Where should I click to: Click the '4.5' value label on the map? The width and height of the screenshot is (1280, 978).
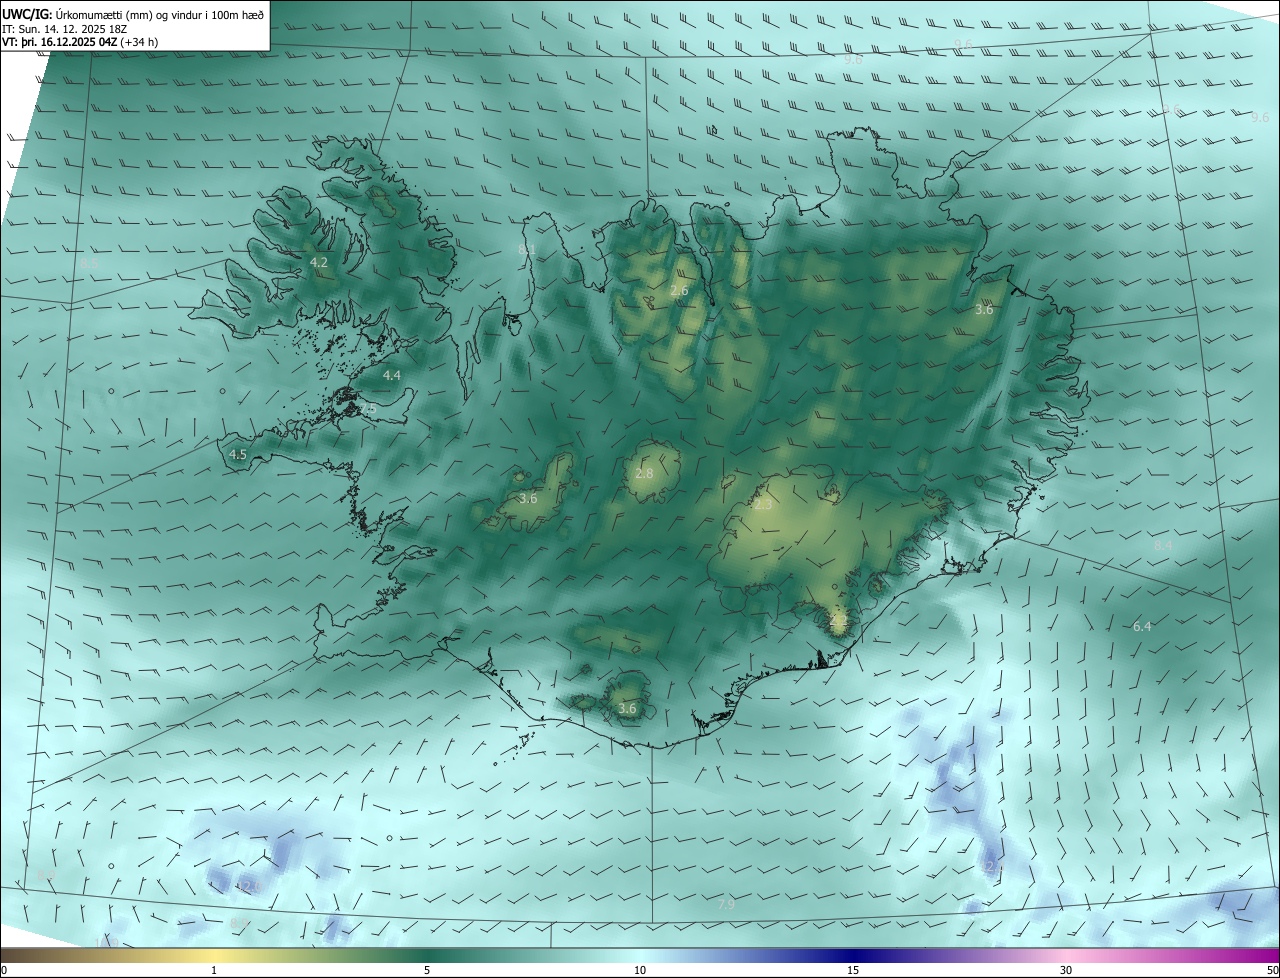coord(238,454)
